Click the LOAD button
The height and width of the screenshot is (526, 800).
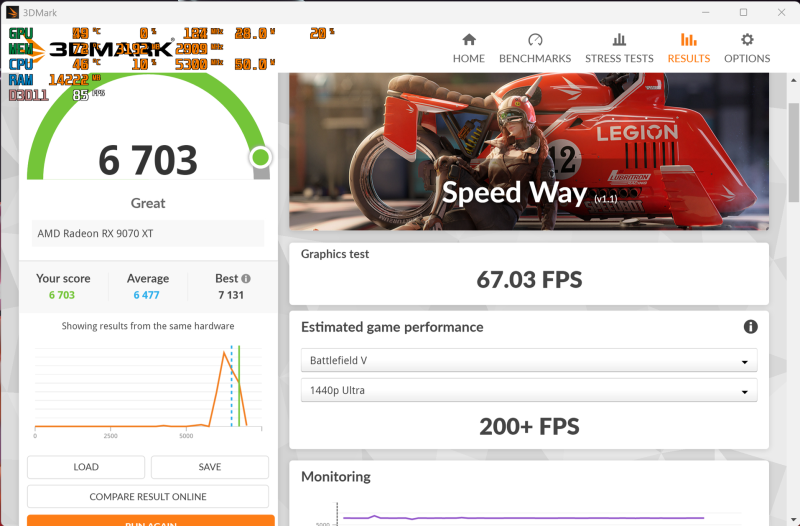pyautogui.click(x=86, y=467)
